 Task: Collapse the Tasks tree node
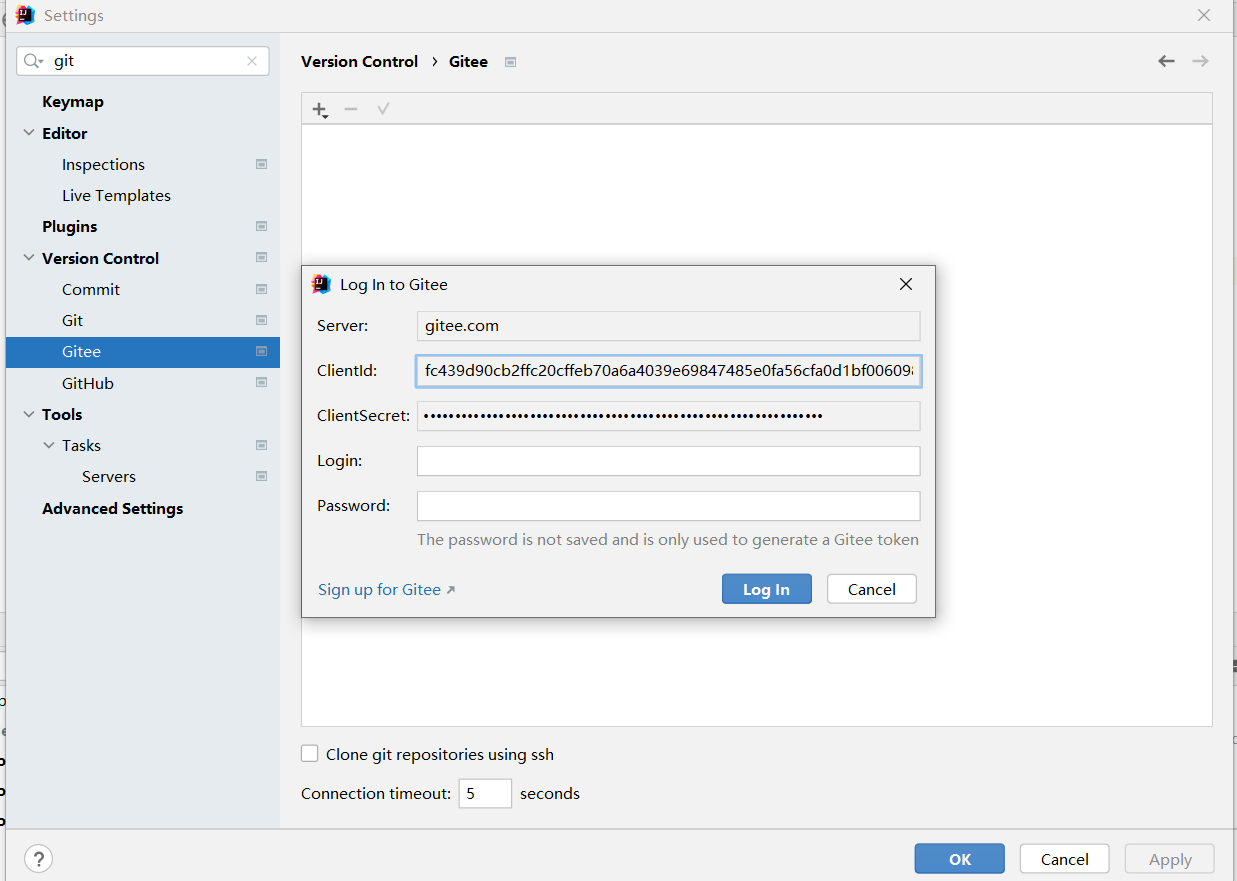tap(49, 445)
